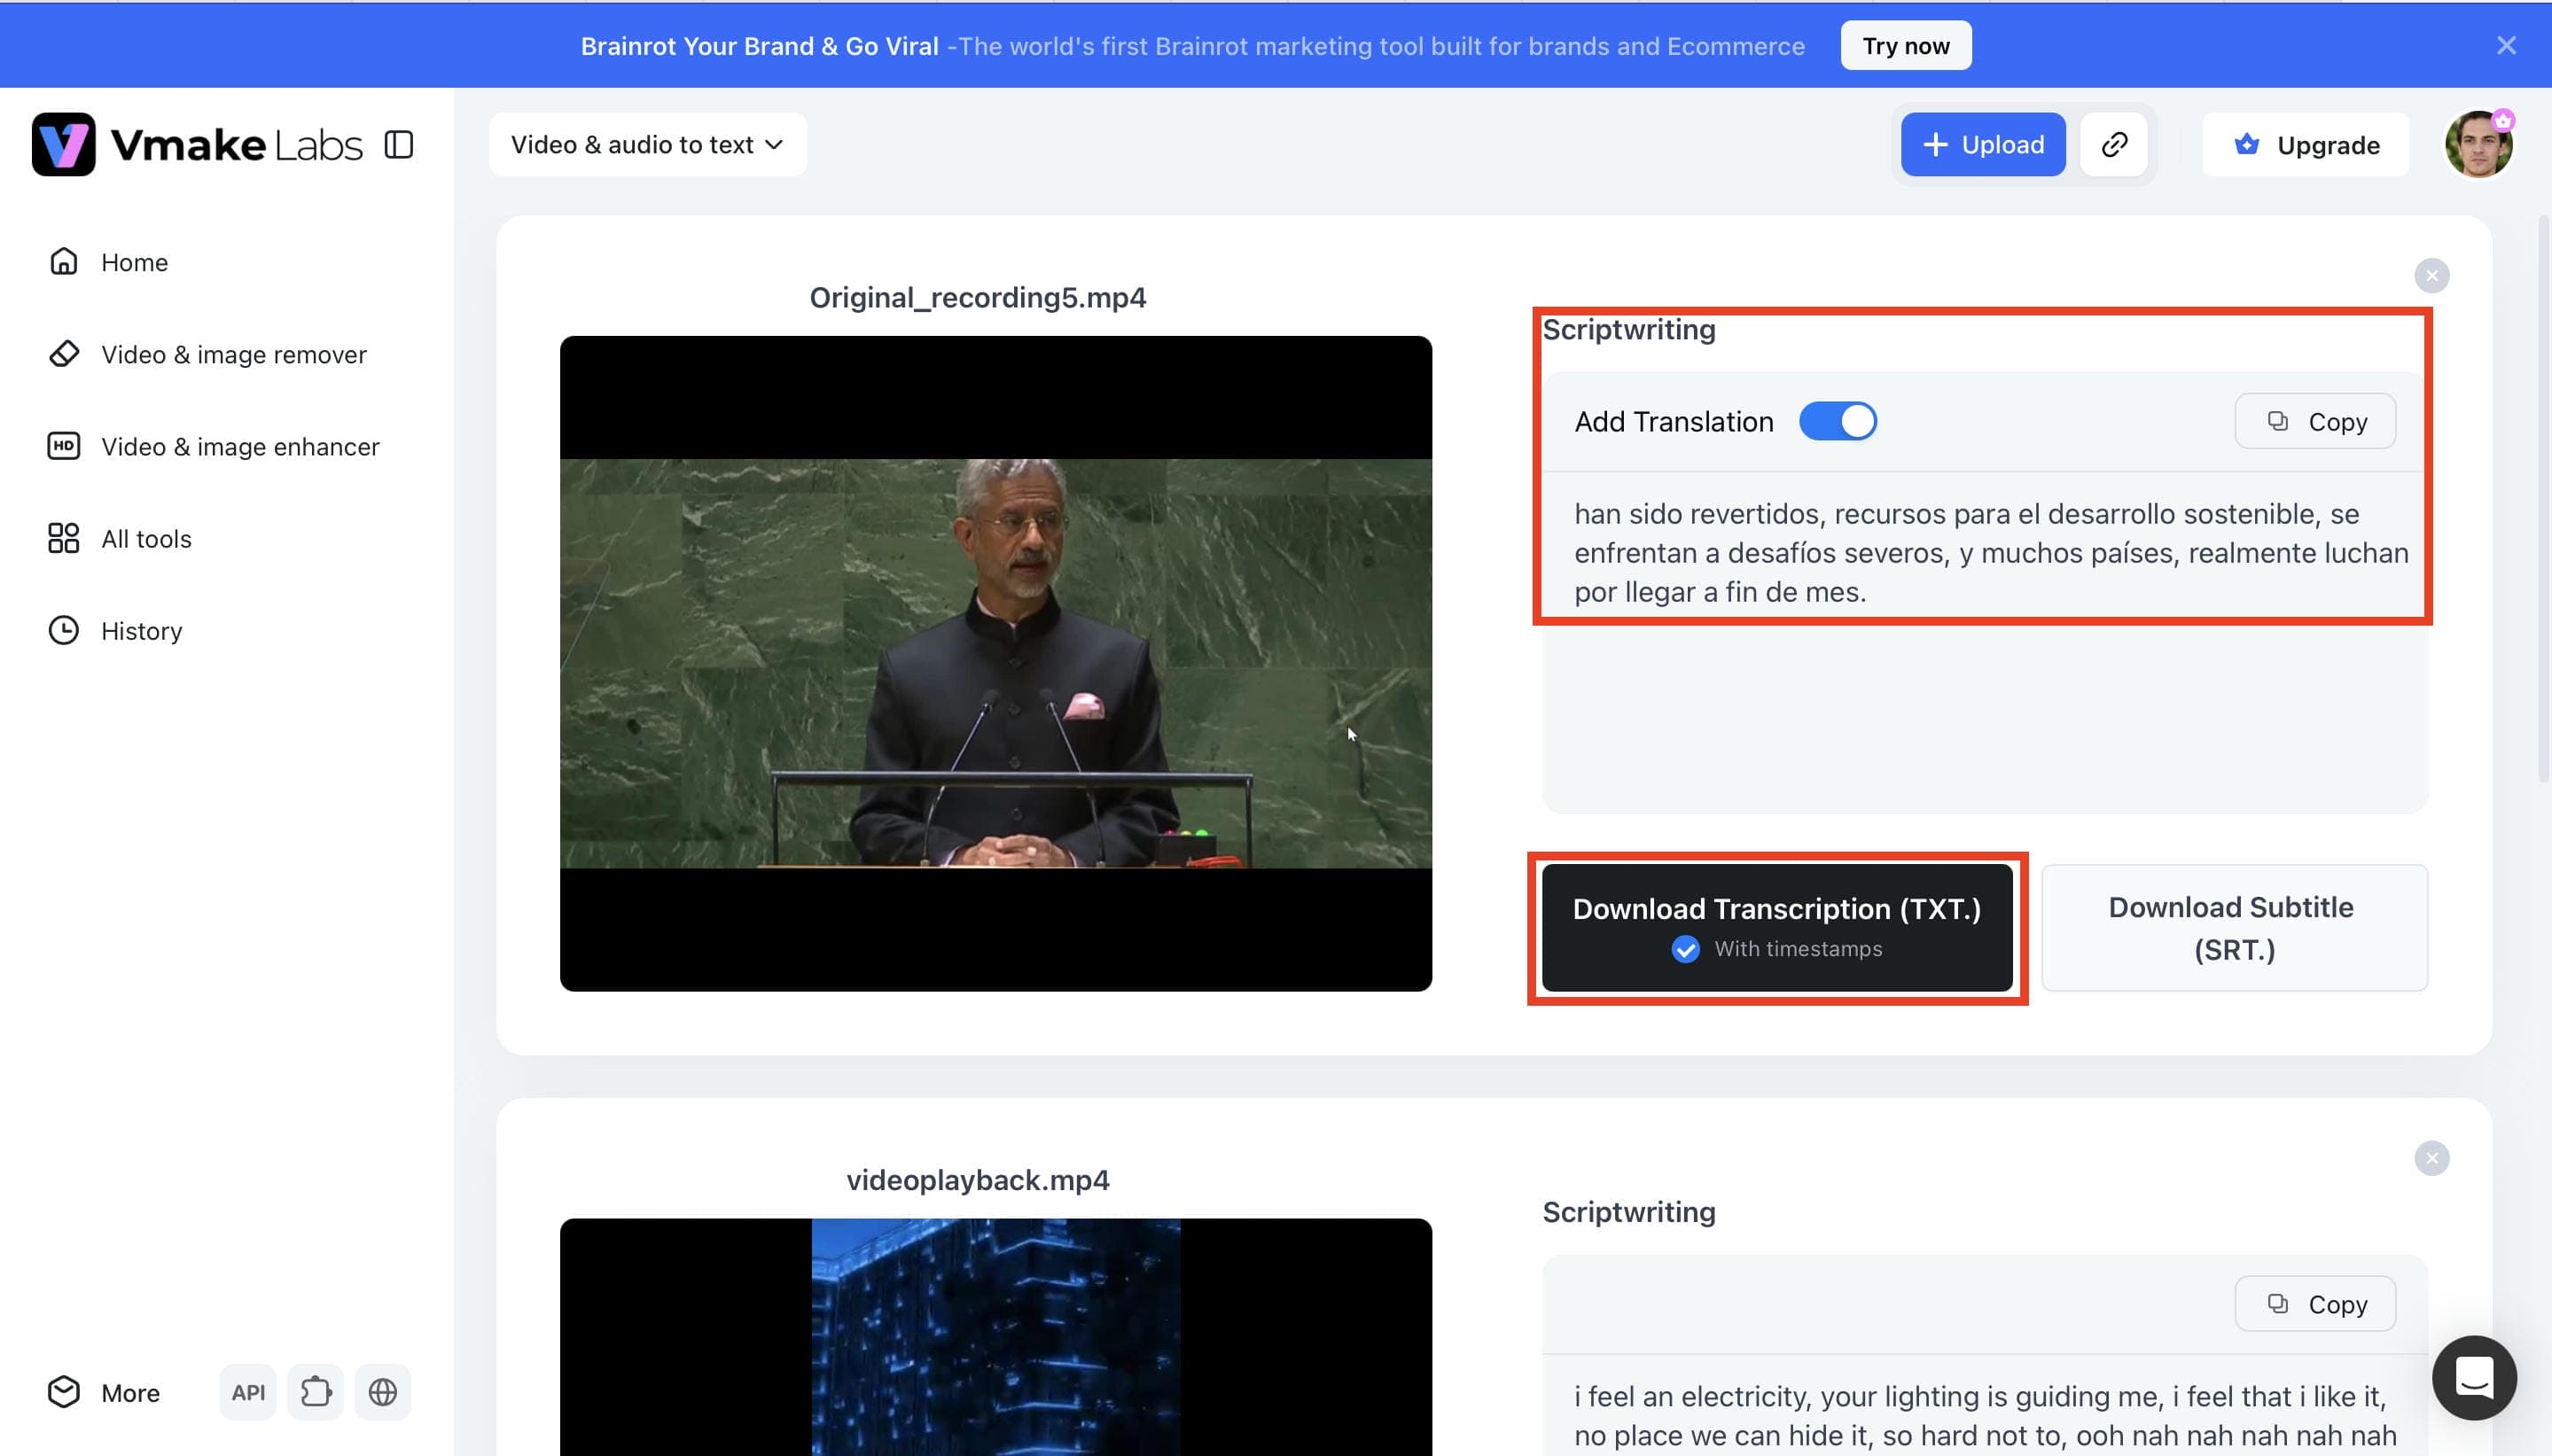Remove videoplayback.mp4 card
The image size is (2552, 1456).
pos(2431,1159)
